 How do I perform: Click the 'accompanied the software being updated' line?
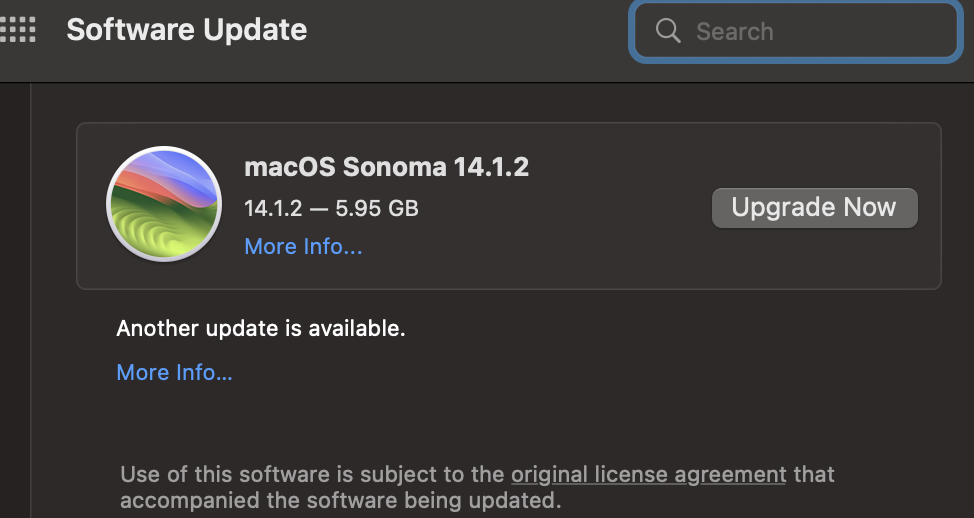tap(340, 499)
